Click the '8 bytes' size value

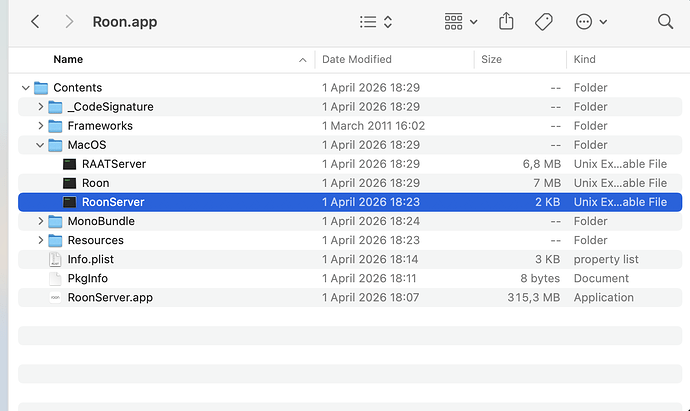(x=540, y=279)
